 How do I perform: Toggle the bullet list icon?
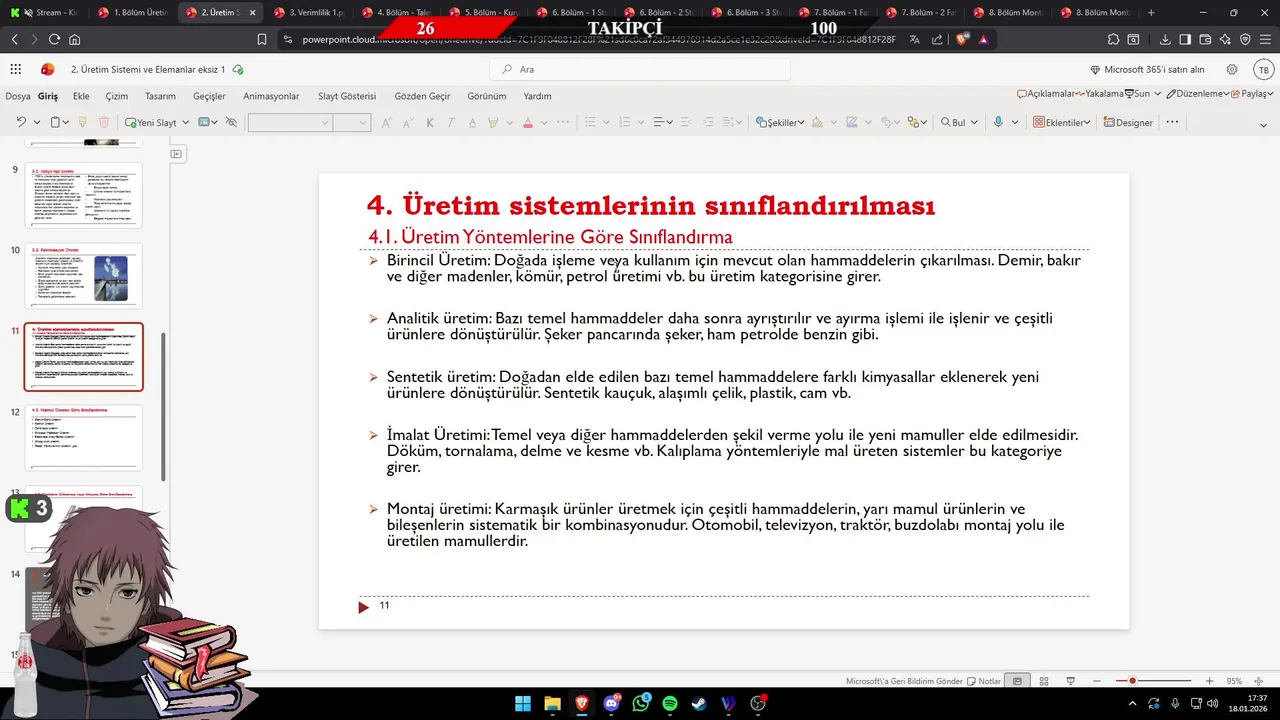coord(590,122)
